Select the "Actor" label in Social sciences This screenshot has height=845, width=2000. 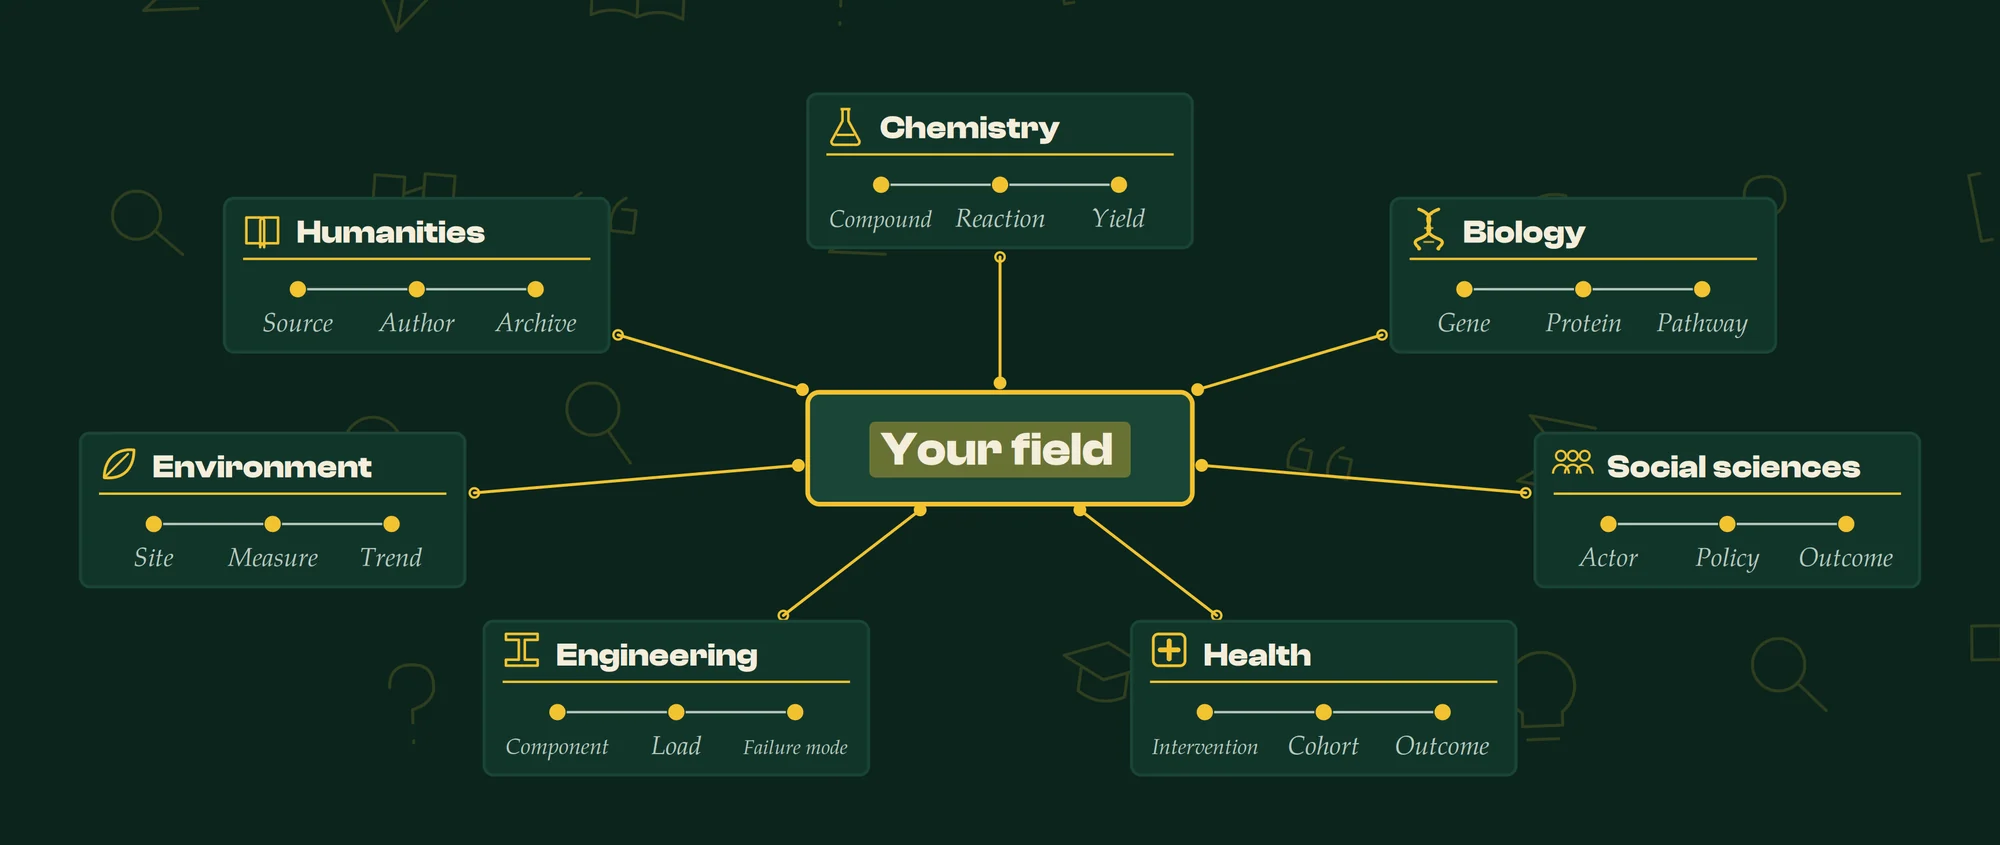click(1608, 558)
